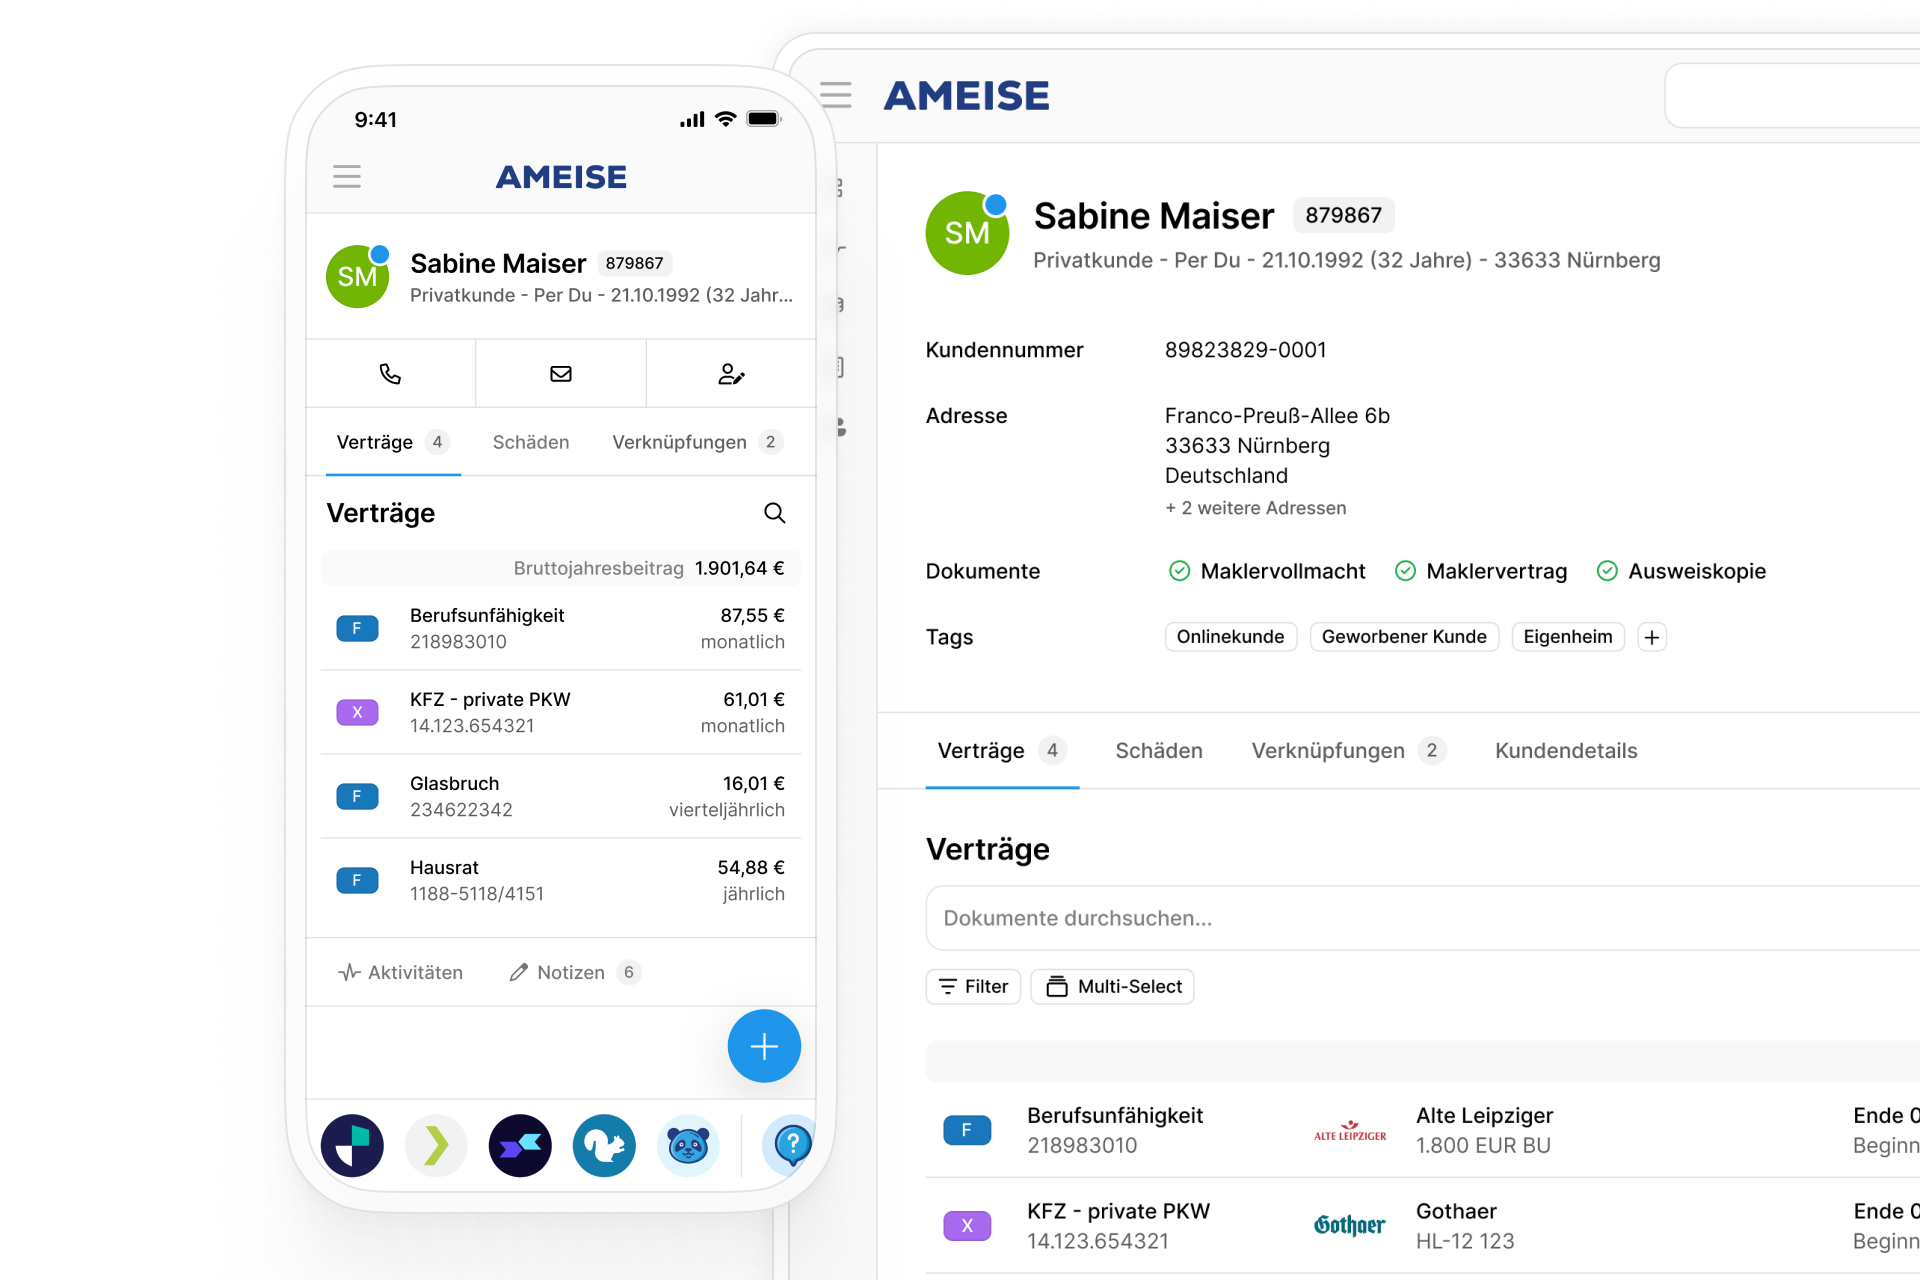
Task: Tap the phone call icon
Action: tap(390, 374)
